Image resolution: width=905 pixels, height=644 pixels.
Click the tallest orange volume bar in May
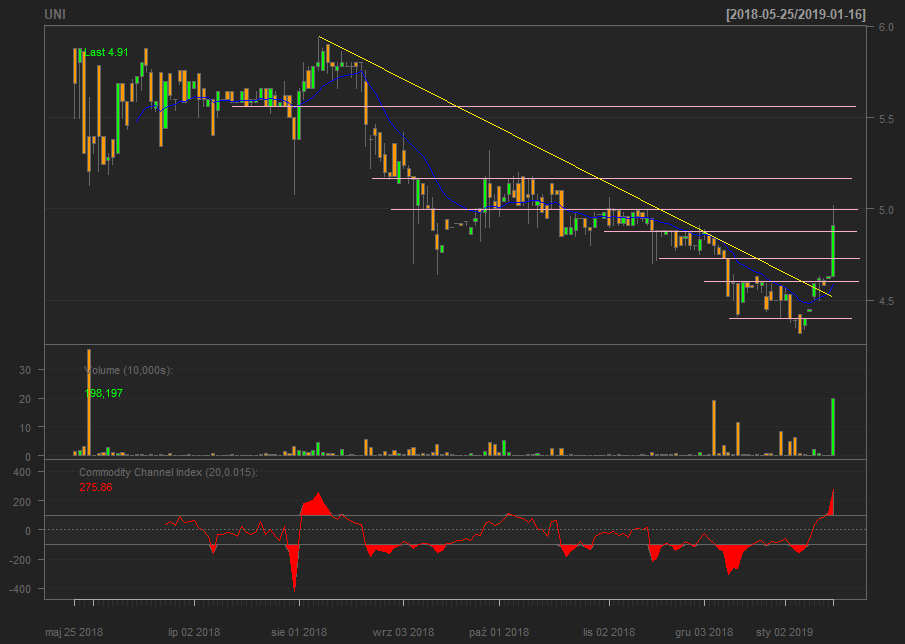89,402
